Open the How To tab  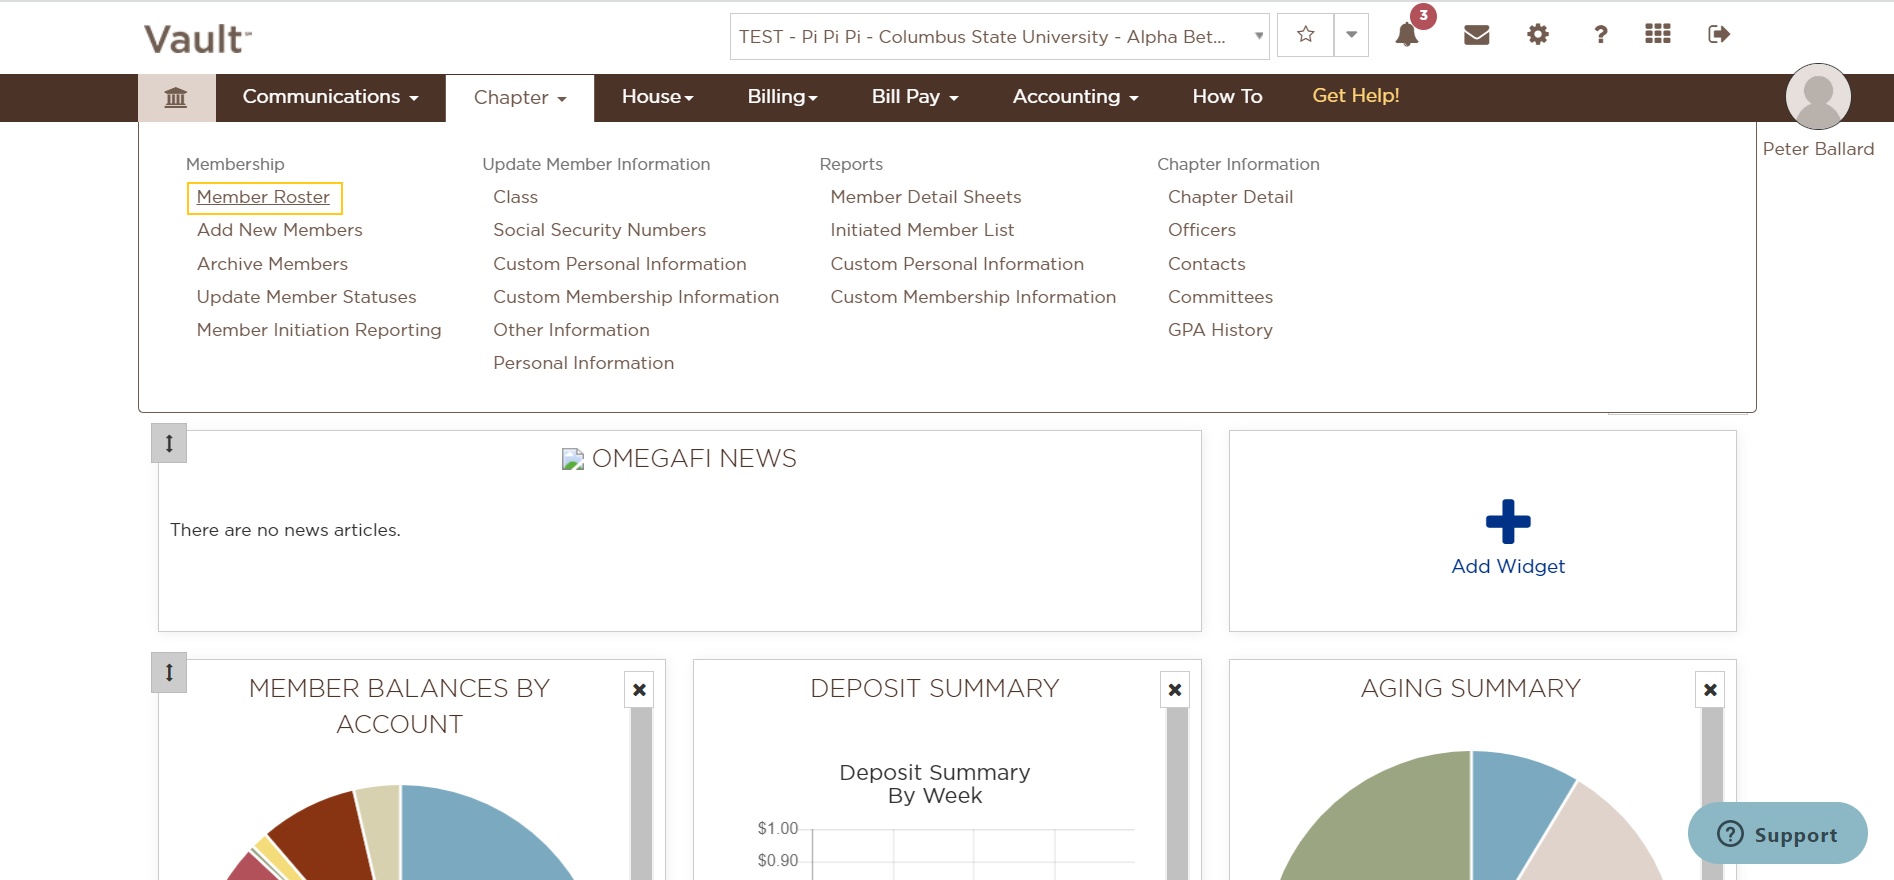(x=1227, y=97)
